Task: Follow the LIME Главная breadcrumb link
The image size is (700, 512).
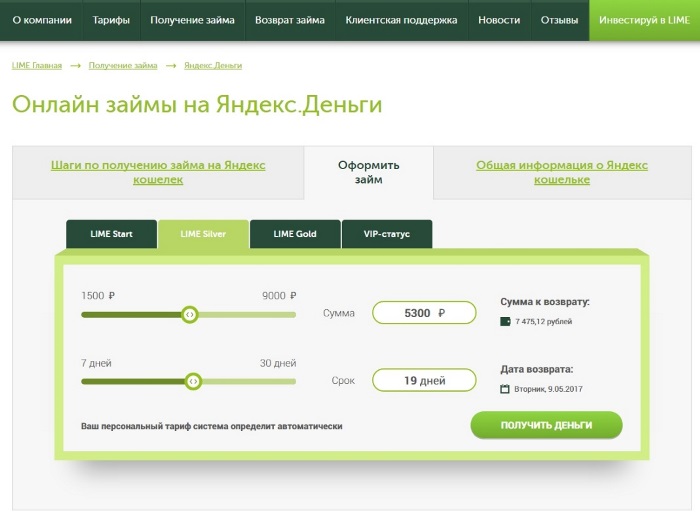Action: pos(37,66)
